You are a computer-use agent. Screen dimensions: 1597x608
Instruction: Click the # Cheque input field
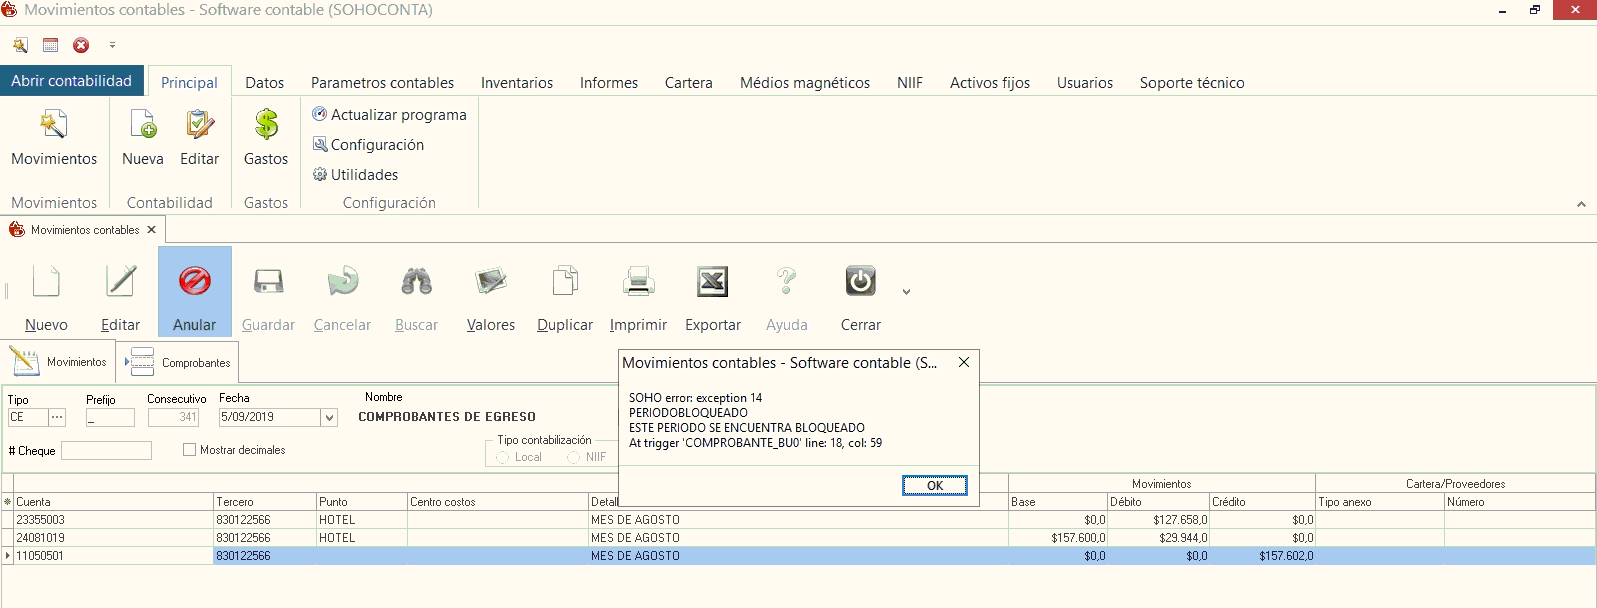pyautogui.click(x=106, y=451)
